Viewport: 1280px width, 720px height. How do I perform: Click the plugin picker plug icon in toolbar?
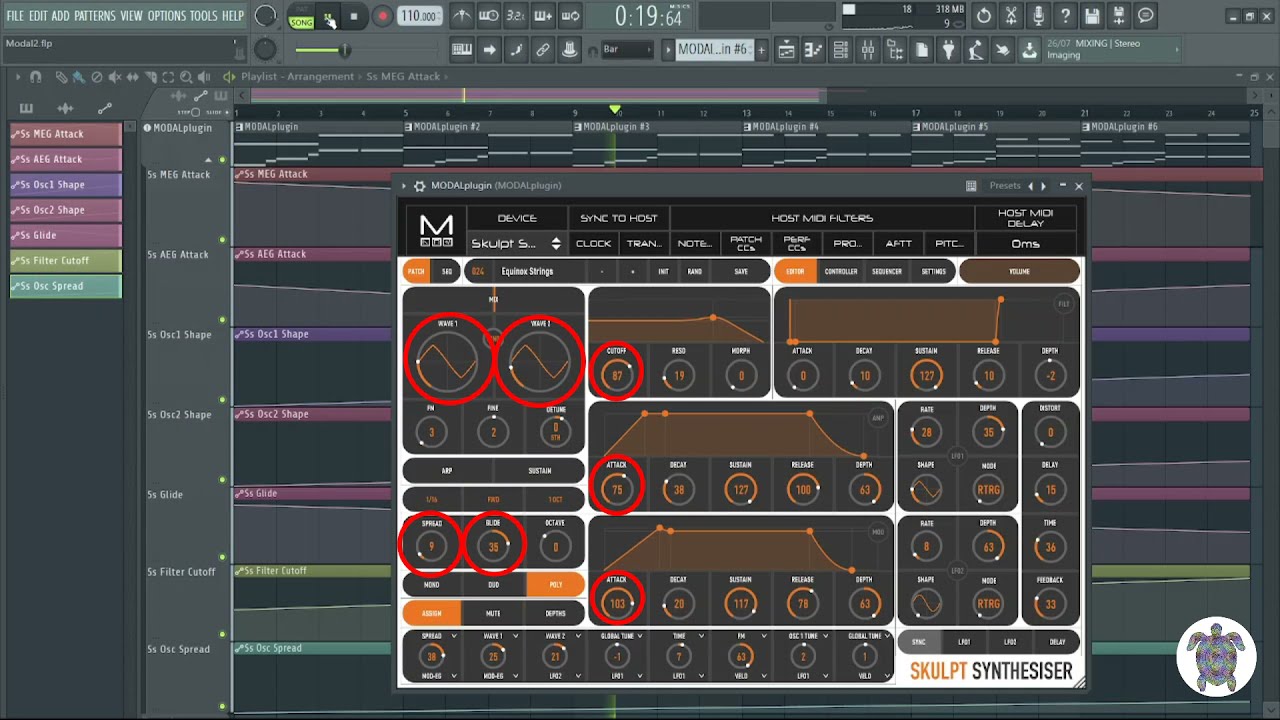tap(948, 50)
